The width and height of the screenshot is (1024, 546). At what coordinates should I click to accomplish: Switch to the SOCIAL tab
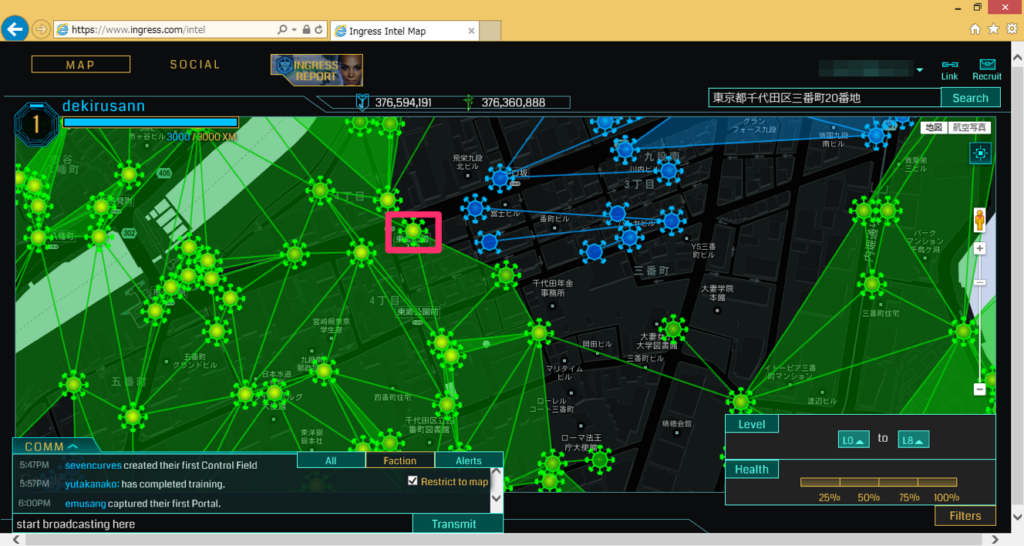(195, 64)
